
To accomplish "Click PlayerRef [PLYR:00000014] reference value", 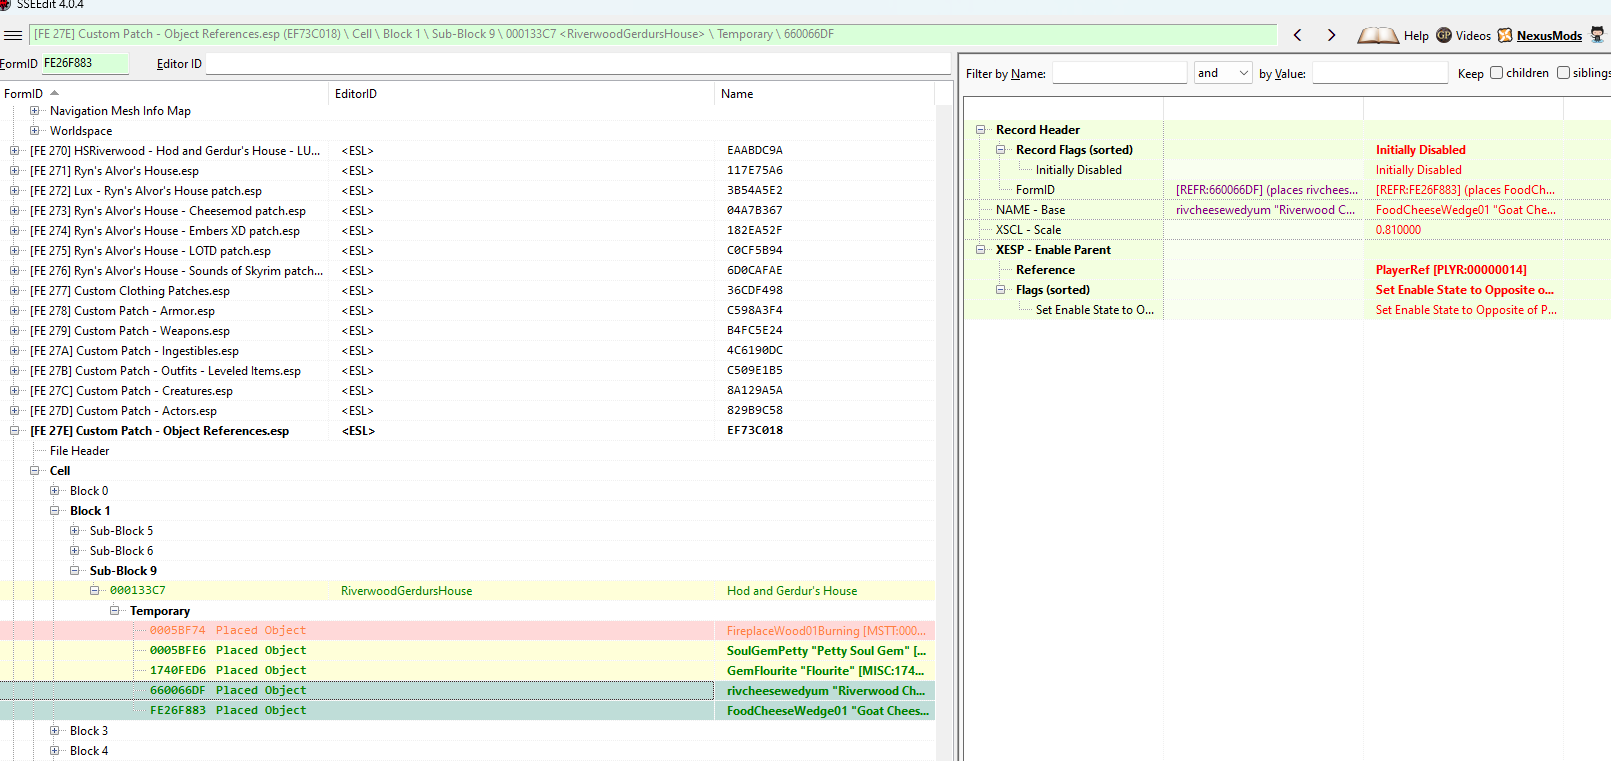I will (1451, 270).
